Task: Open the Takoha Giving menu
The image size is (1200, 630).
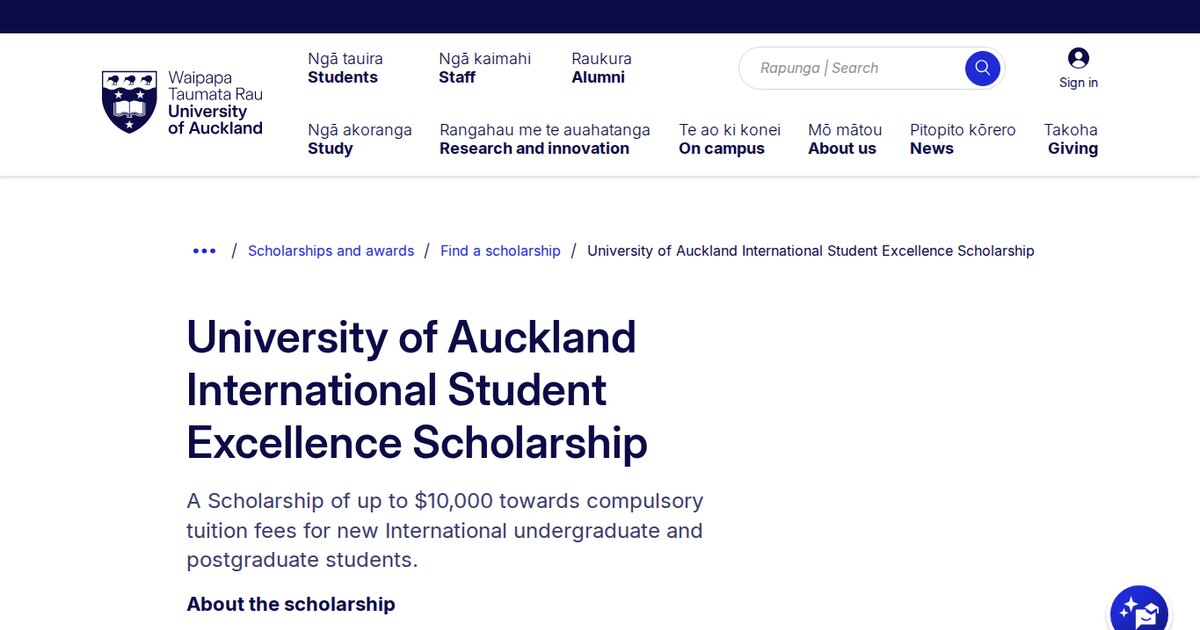Action: pos(1071,139)
